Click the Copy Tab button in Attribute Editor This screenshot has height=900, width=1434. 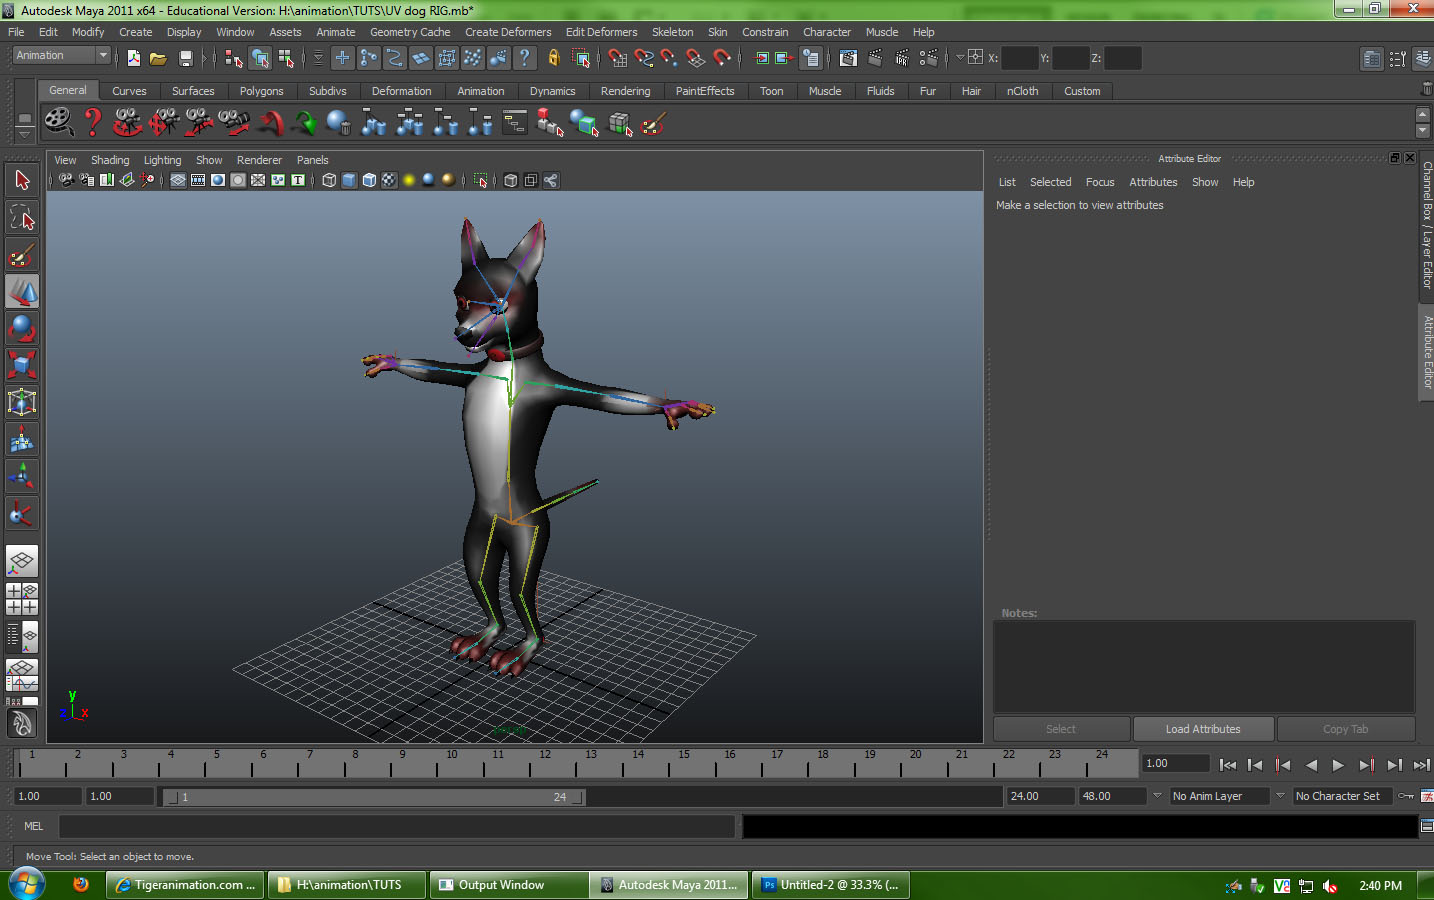(1345, 728)
